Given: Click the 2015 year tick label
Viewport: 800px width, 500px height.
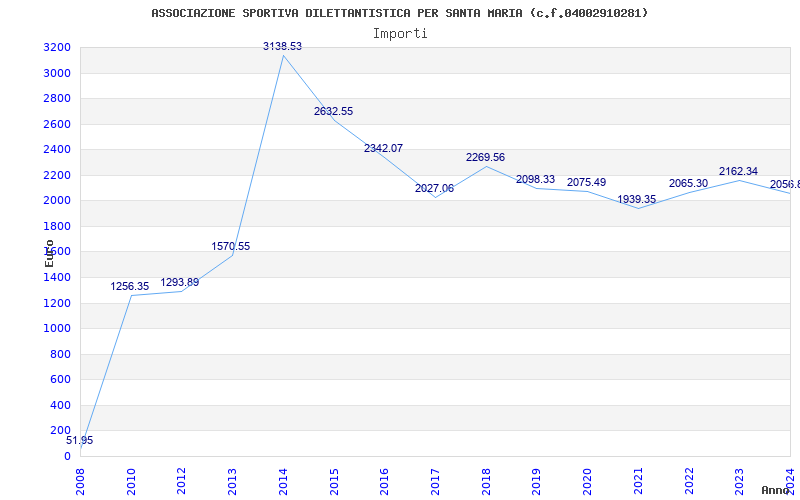Looking at the screenshot, I should [x=334, y=482].
